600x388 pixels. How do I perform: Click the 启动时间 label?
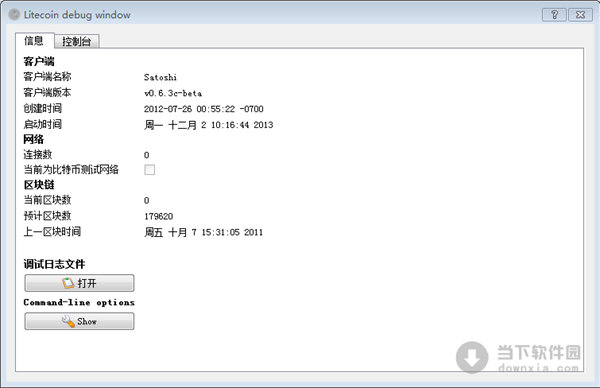42,124
